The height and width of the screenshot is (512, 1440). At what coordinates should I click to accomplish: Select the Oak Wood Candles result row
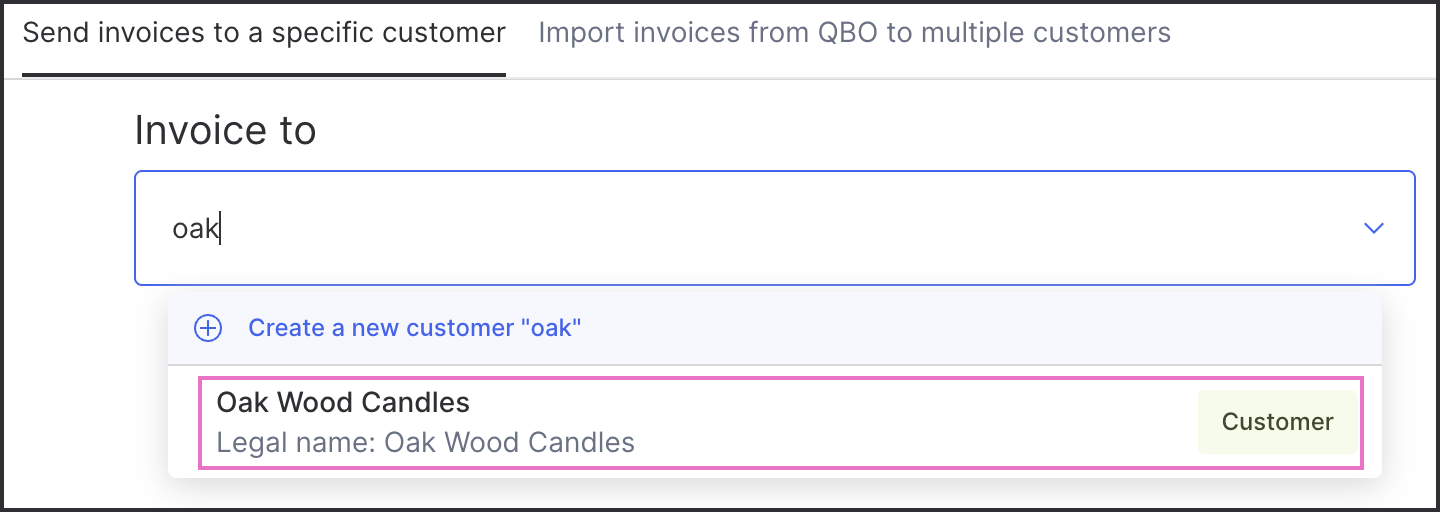pyautogui.click(x=781, y=422)
